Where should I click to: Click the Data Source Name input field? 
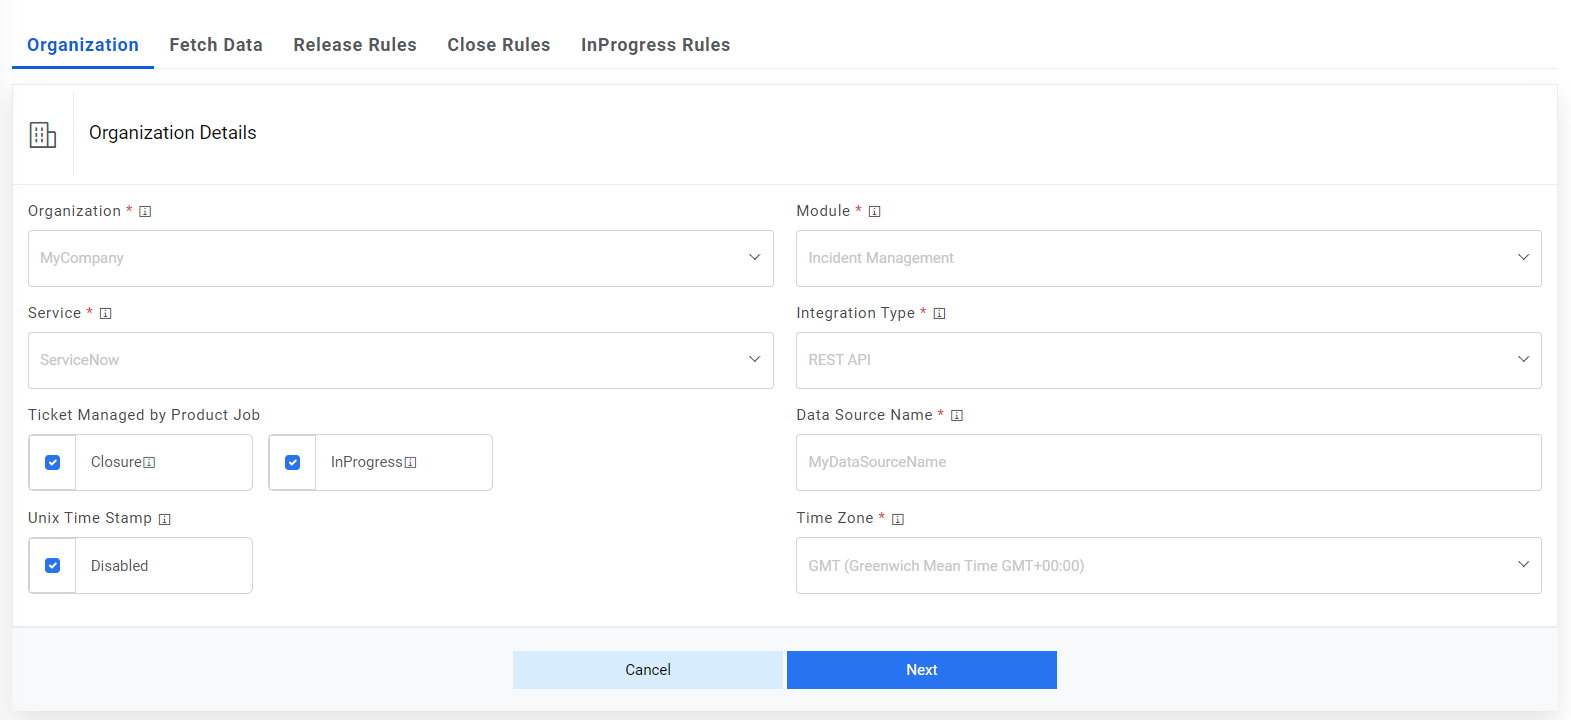(1168, 463)
